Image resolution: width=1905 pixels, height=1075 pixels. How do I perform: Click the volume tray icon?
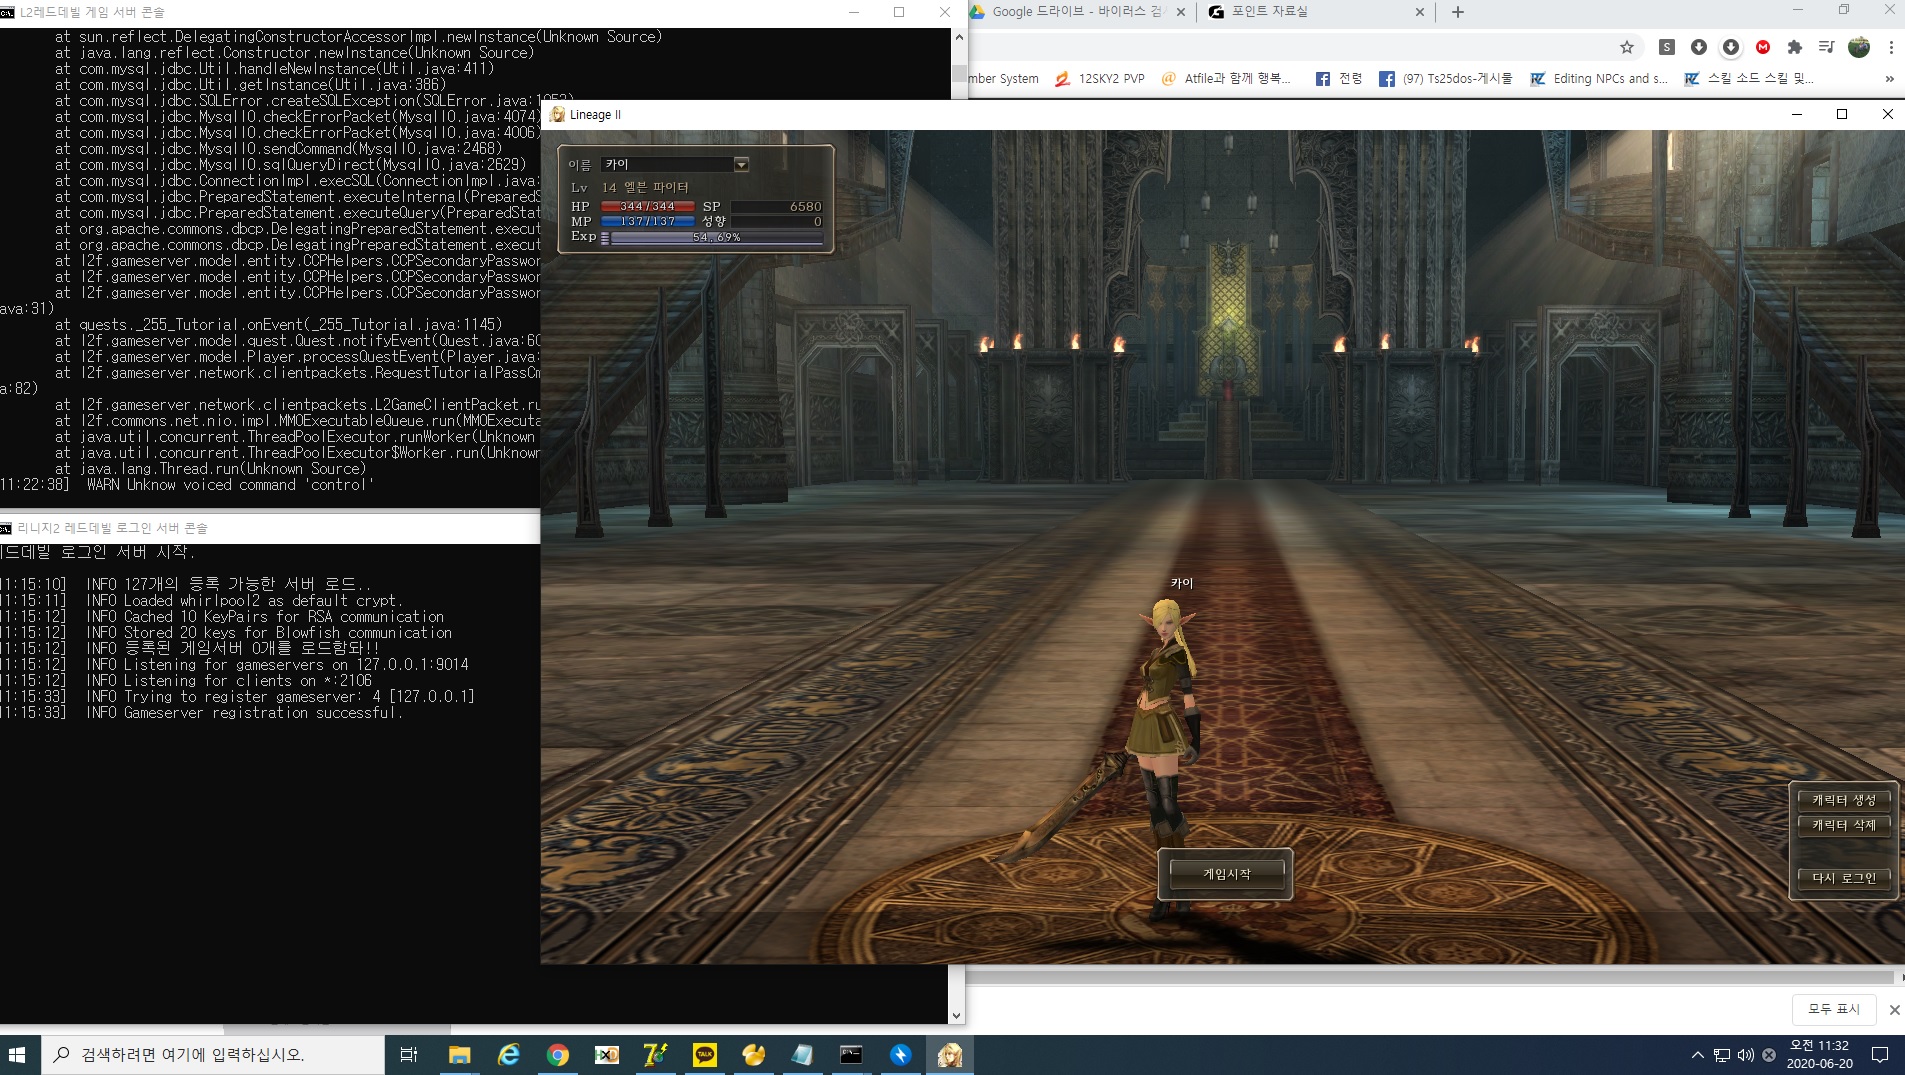[1746, 1054]
